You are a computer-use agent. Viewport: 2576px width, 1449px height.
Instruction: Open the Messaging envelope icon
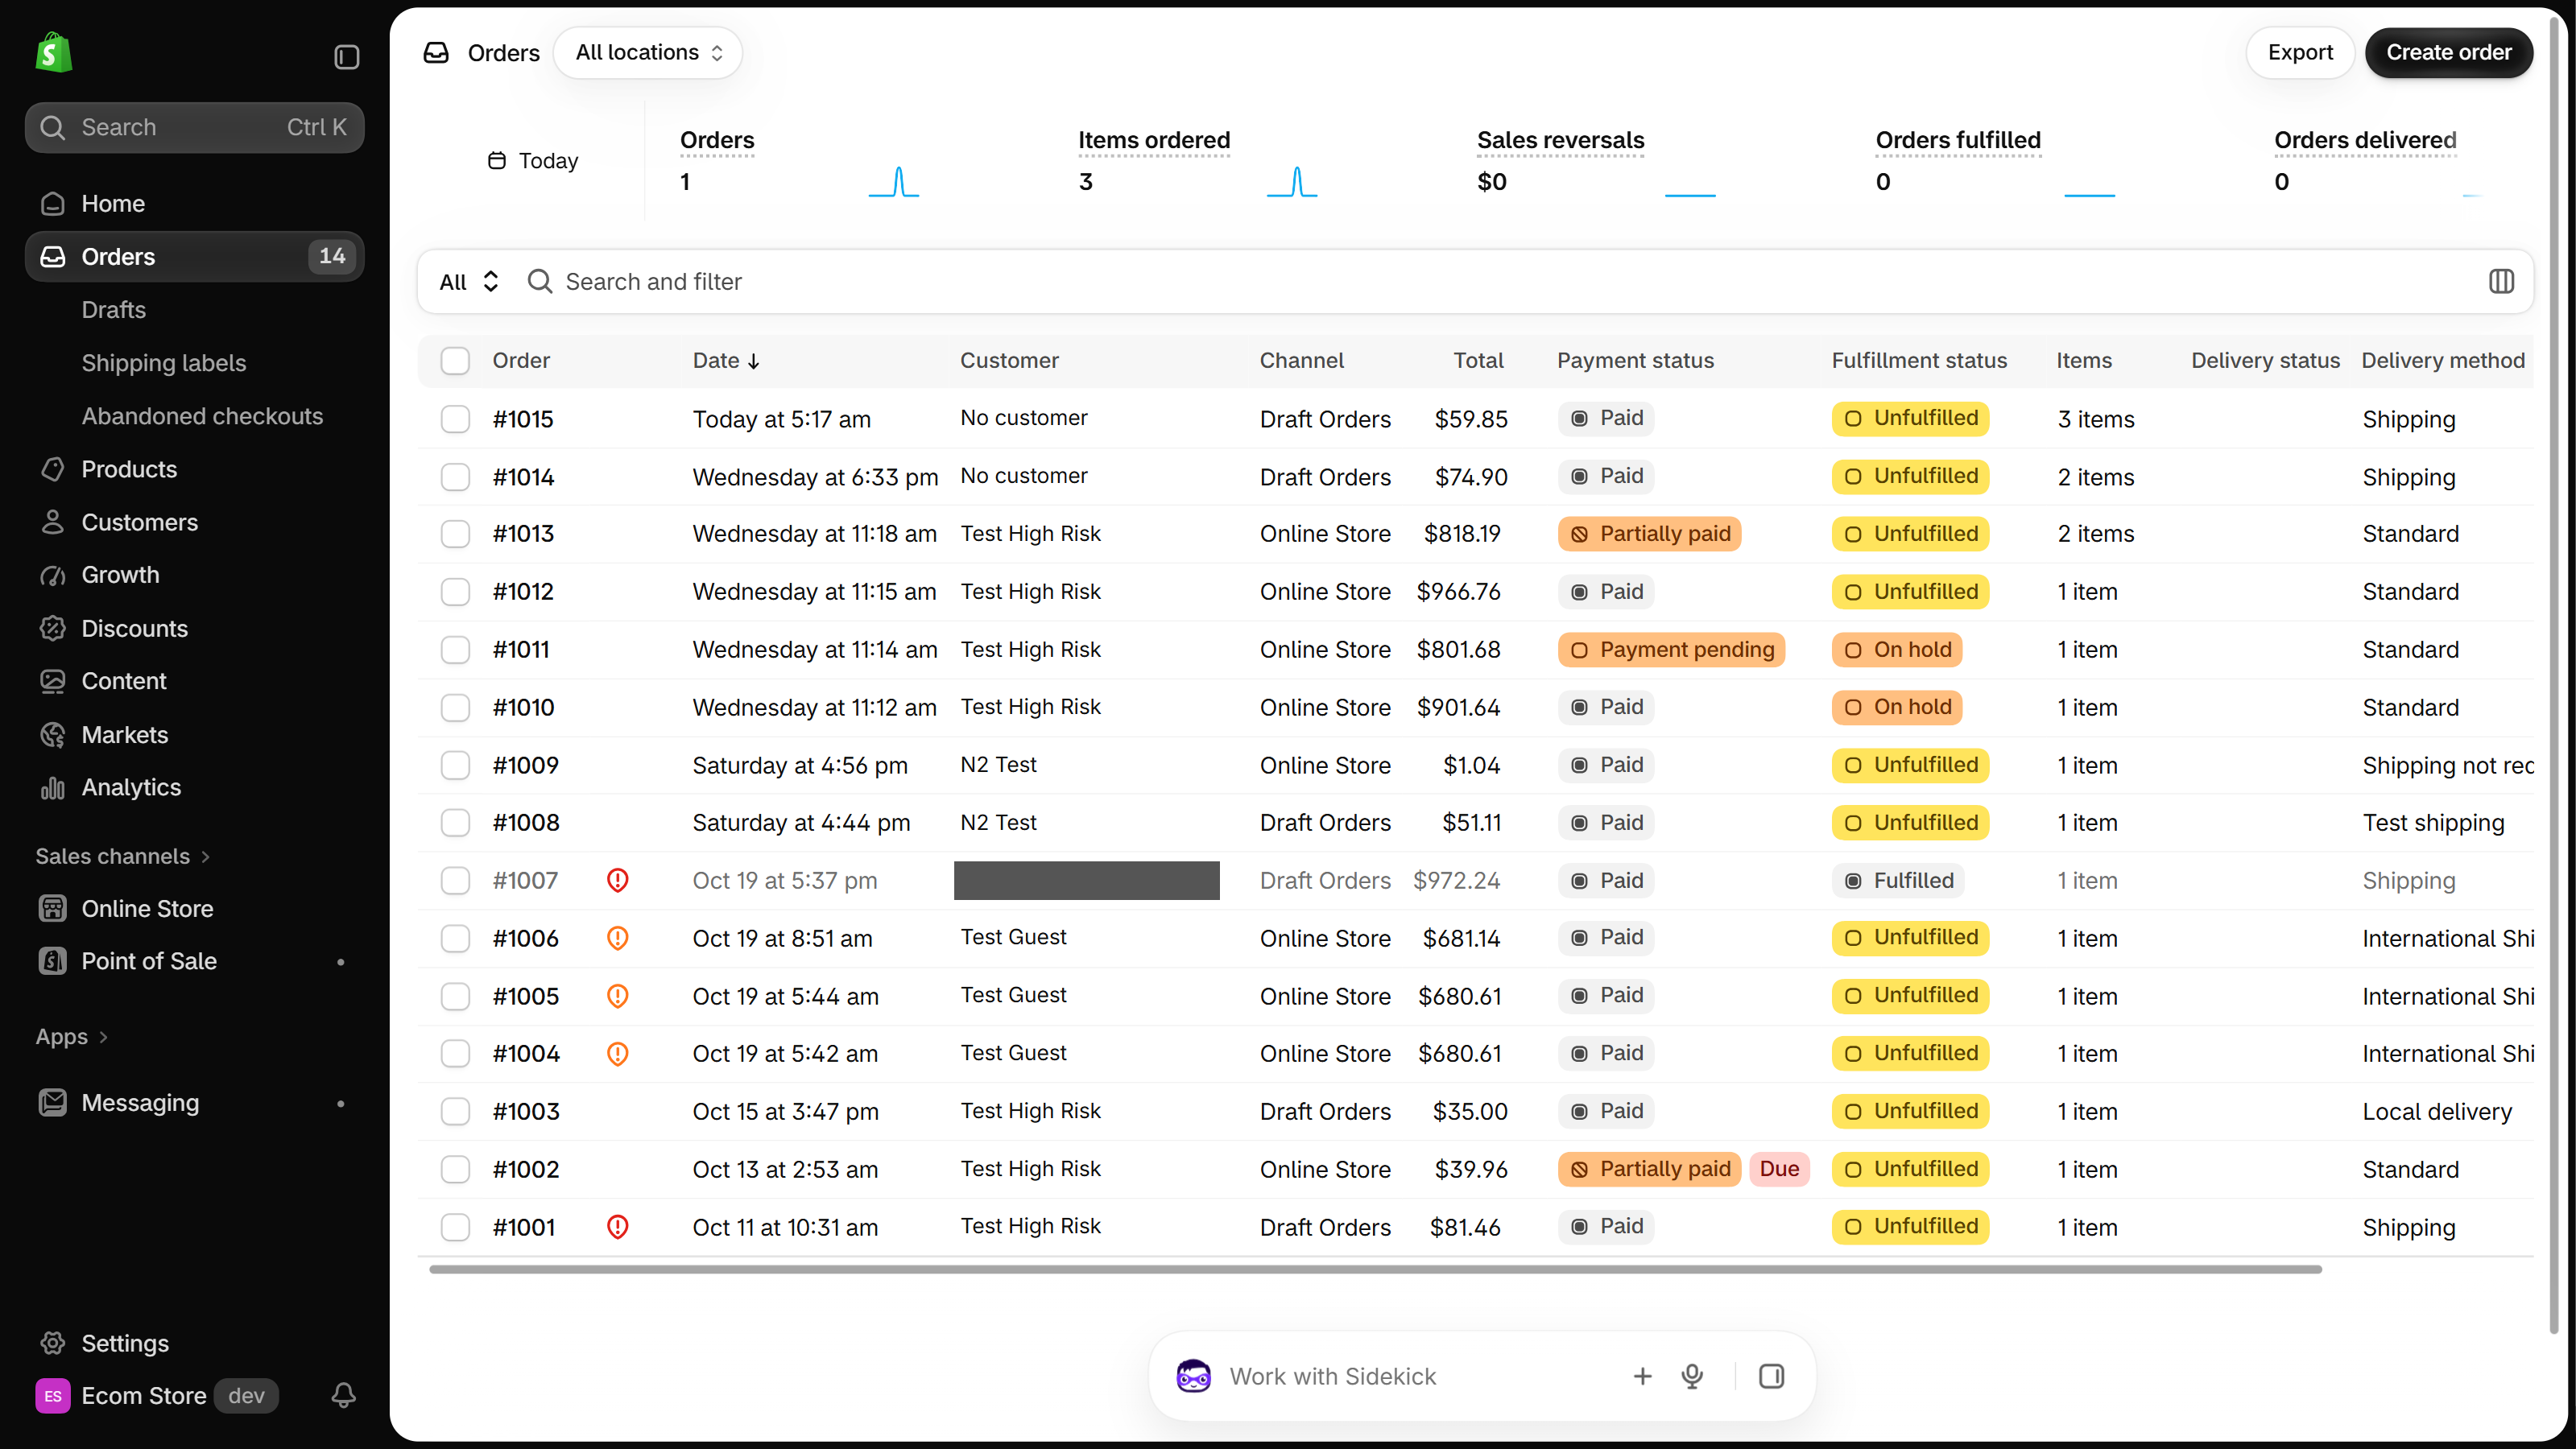(53, 1103)
